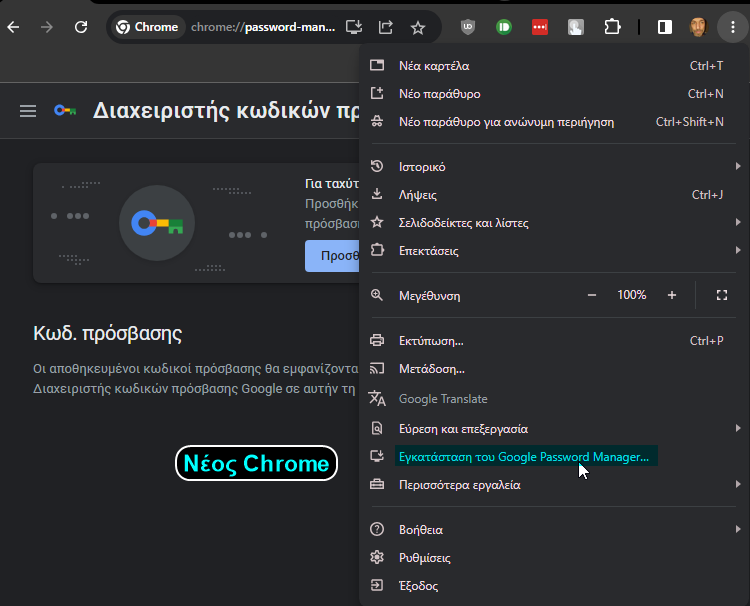Select Νέο παράθυρο menu item

coord(552,94)
